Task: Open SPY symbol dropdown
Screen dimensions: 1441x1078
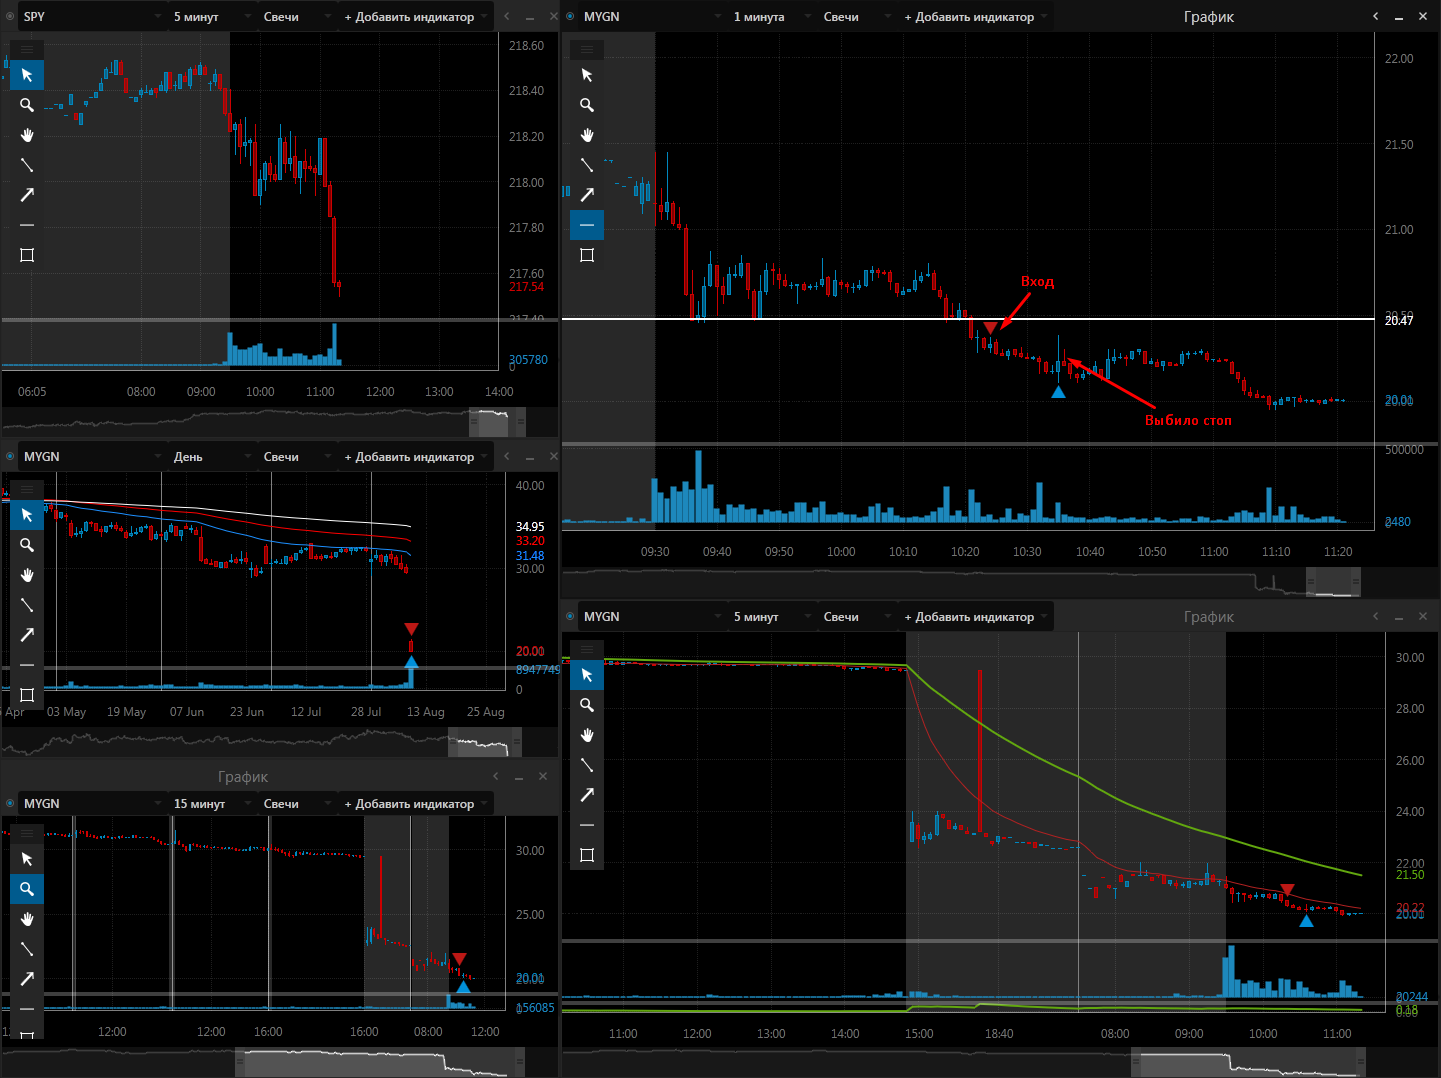Action: tap(92, 16)
